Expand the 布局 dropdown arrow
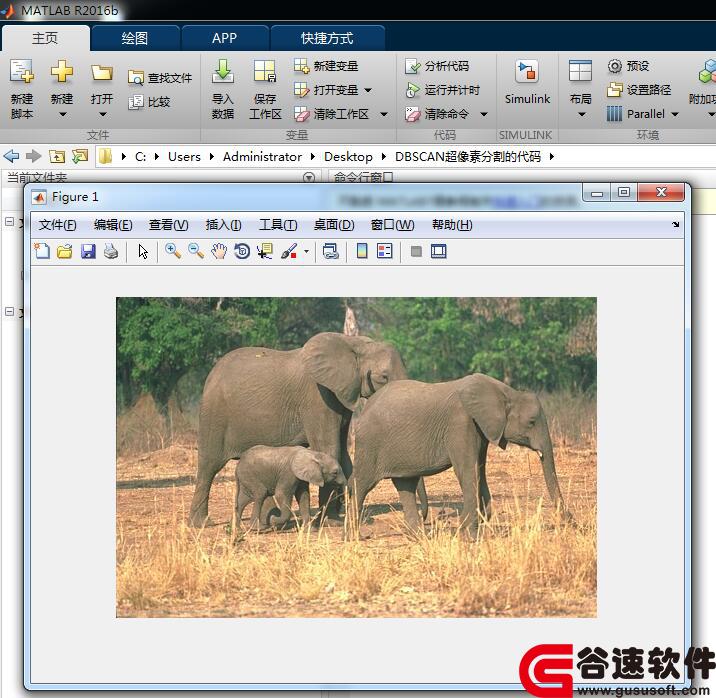This screenshot has width=716, height=698. point(581,114)
